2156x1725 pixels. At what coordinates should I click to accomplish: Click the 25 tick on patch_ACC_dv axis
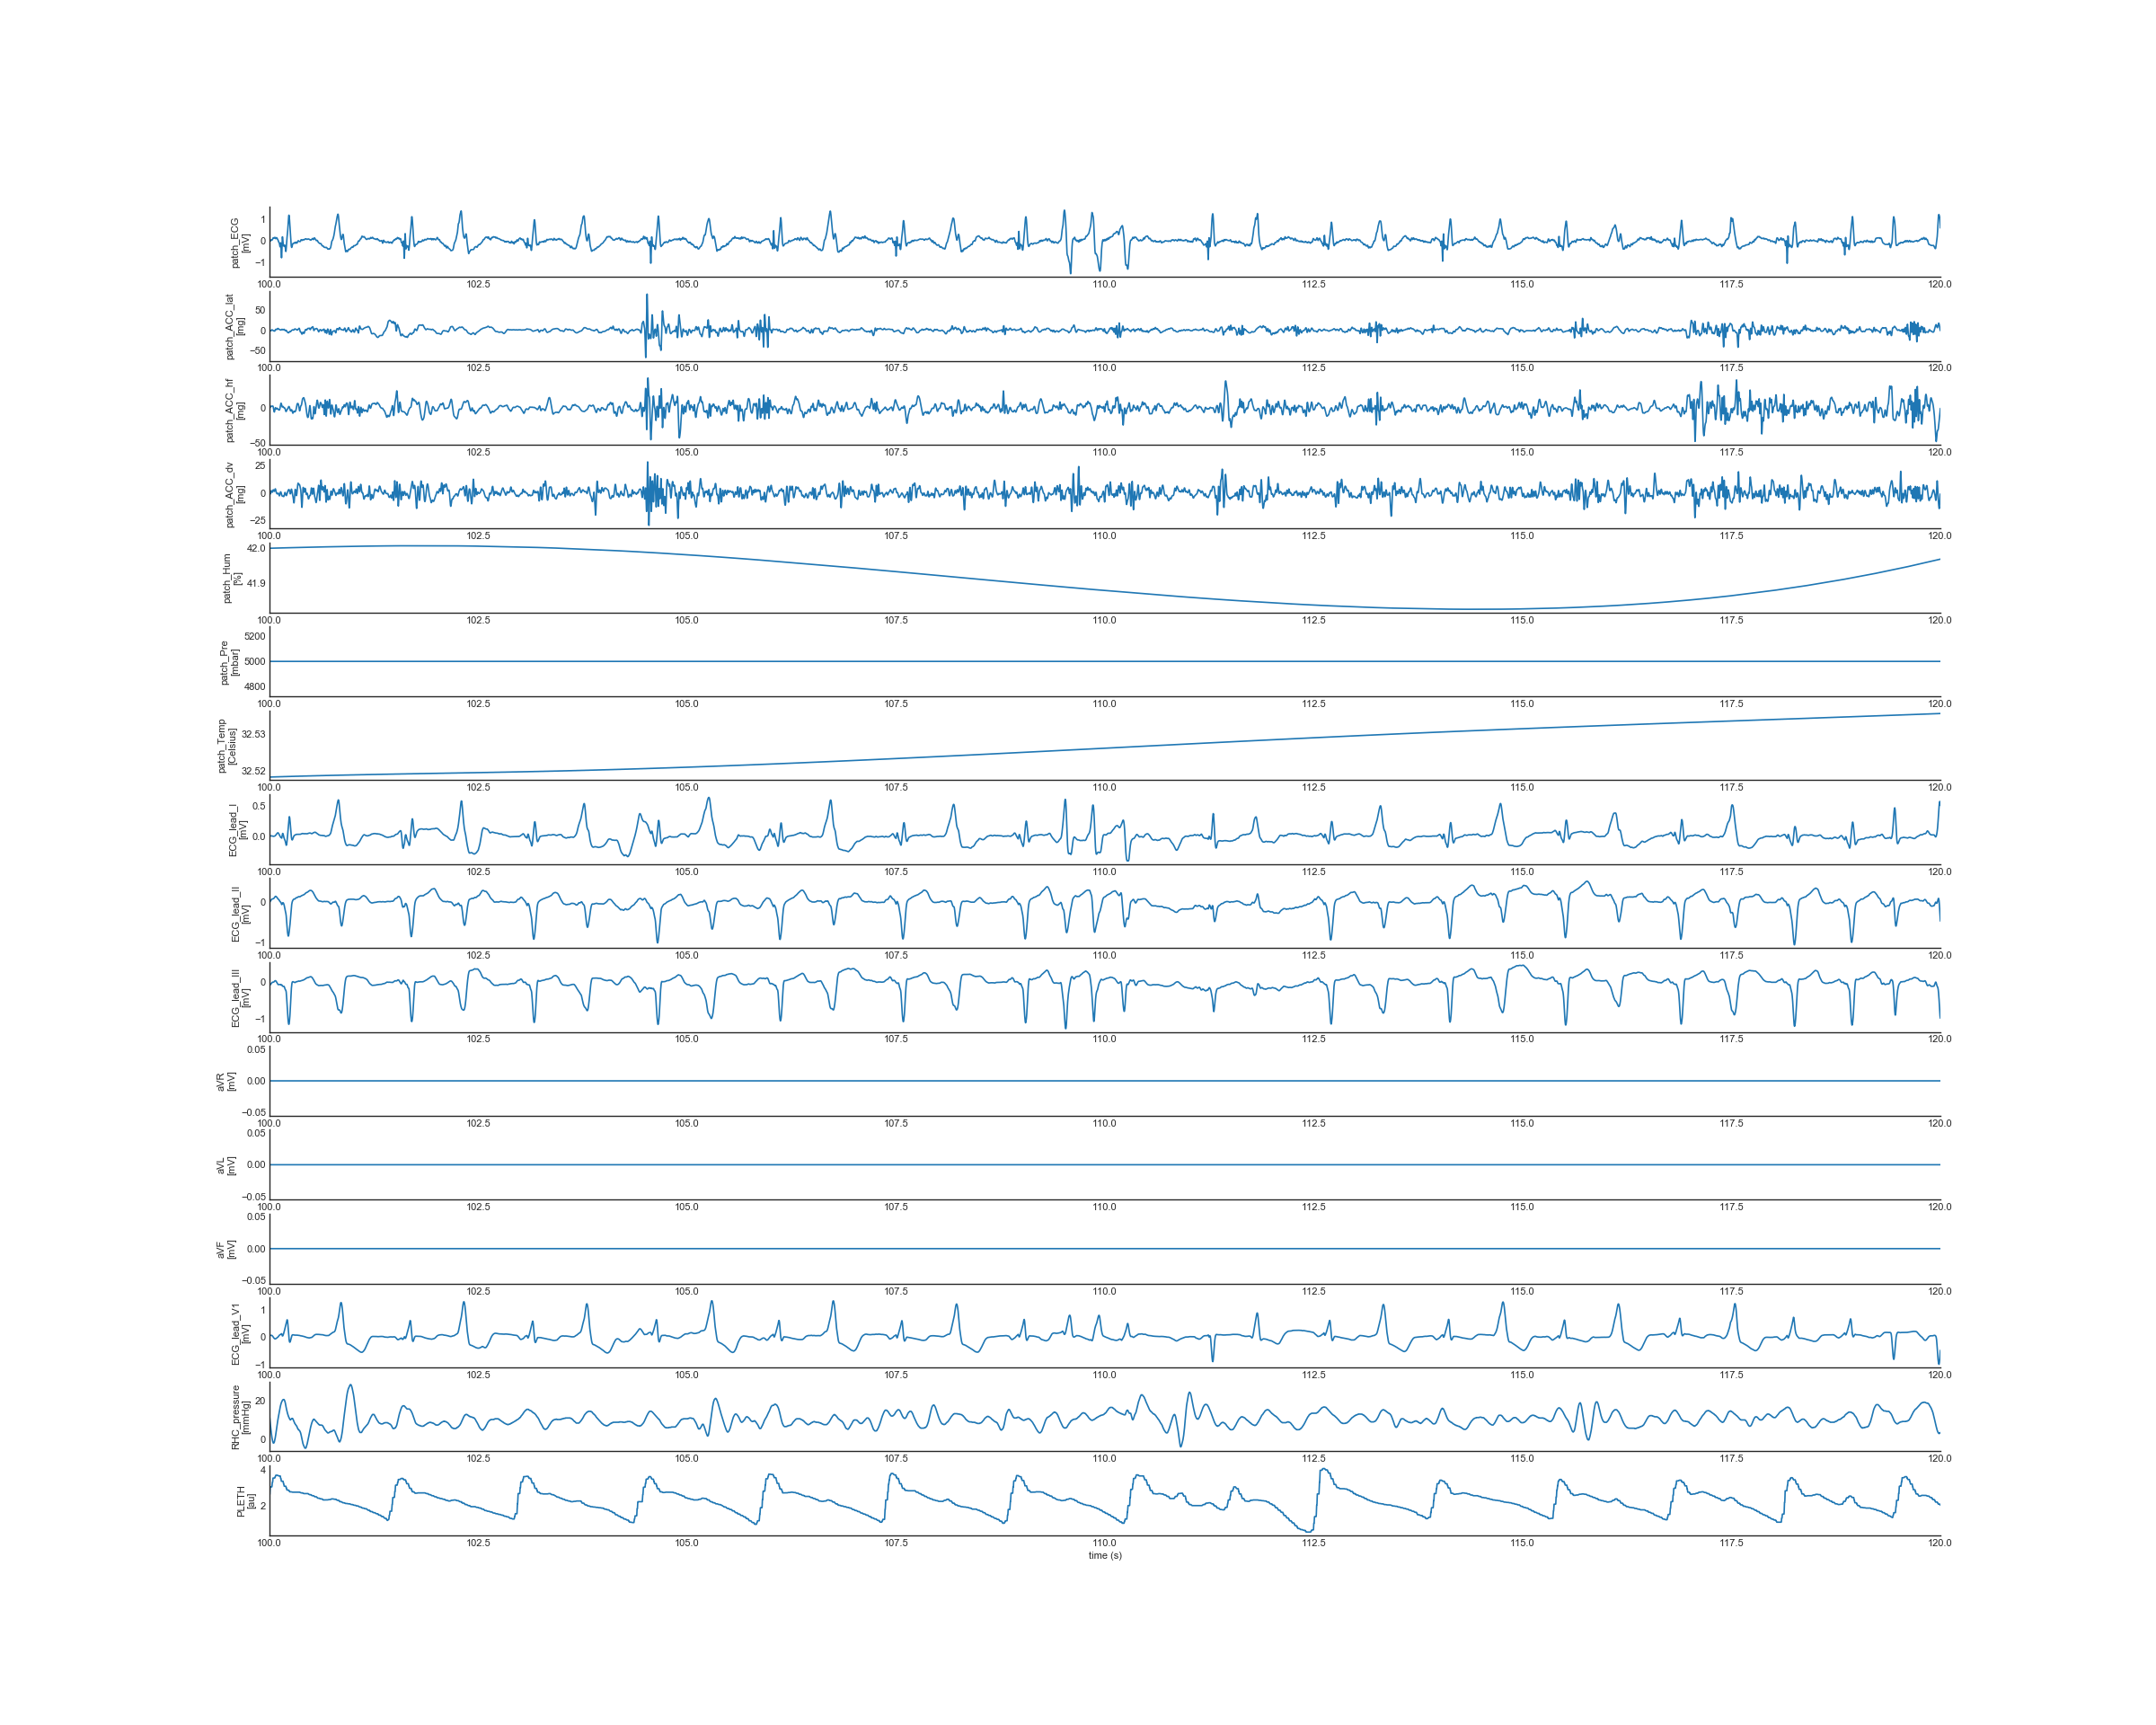click(x=260, y=466)
